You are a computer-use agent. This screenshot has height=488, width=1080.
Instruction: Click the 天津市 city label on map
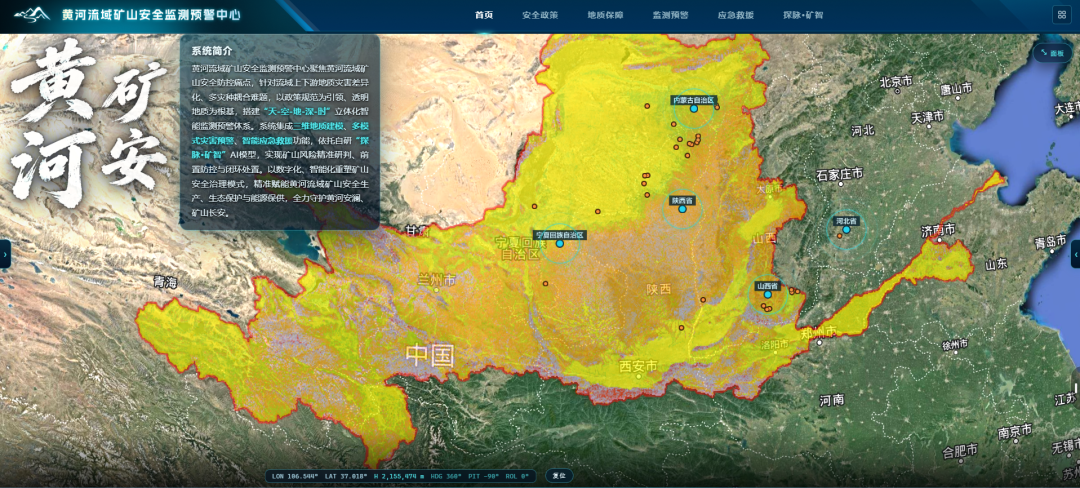point(928,118)
